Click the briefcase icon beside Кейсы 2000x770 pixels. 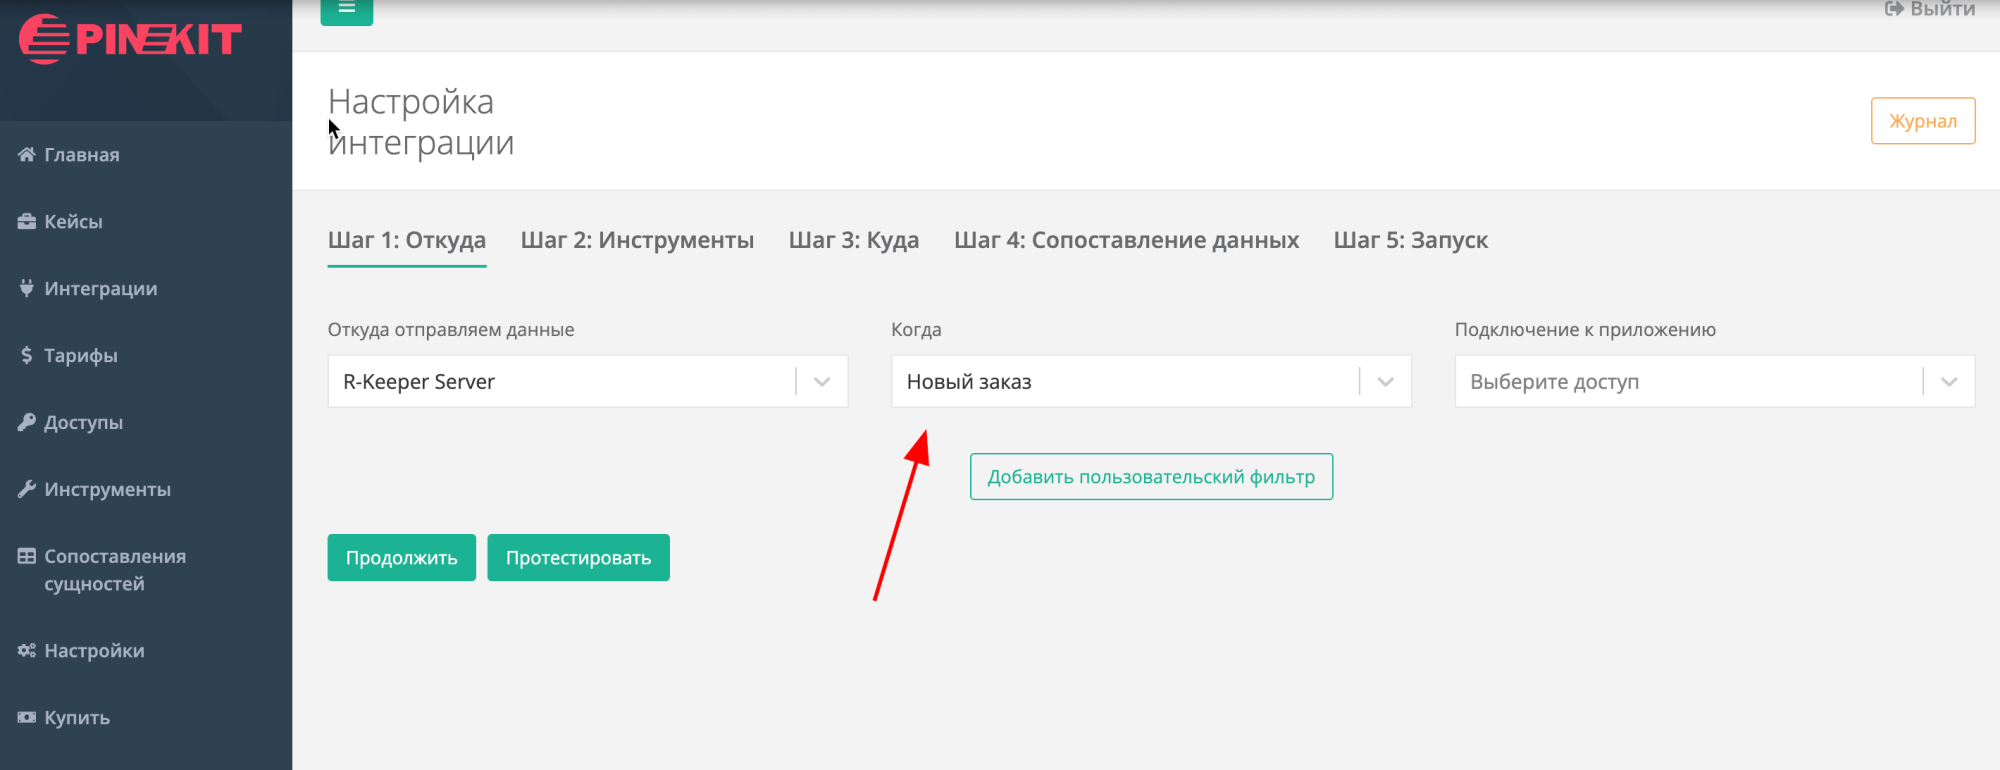pos(27,221)
